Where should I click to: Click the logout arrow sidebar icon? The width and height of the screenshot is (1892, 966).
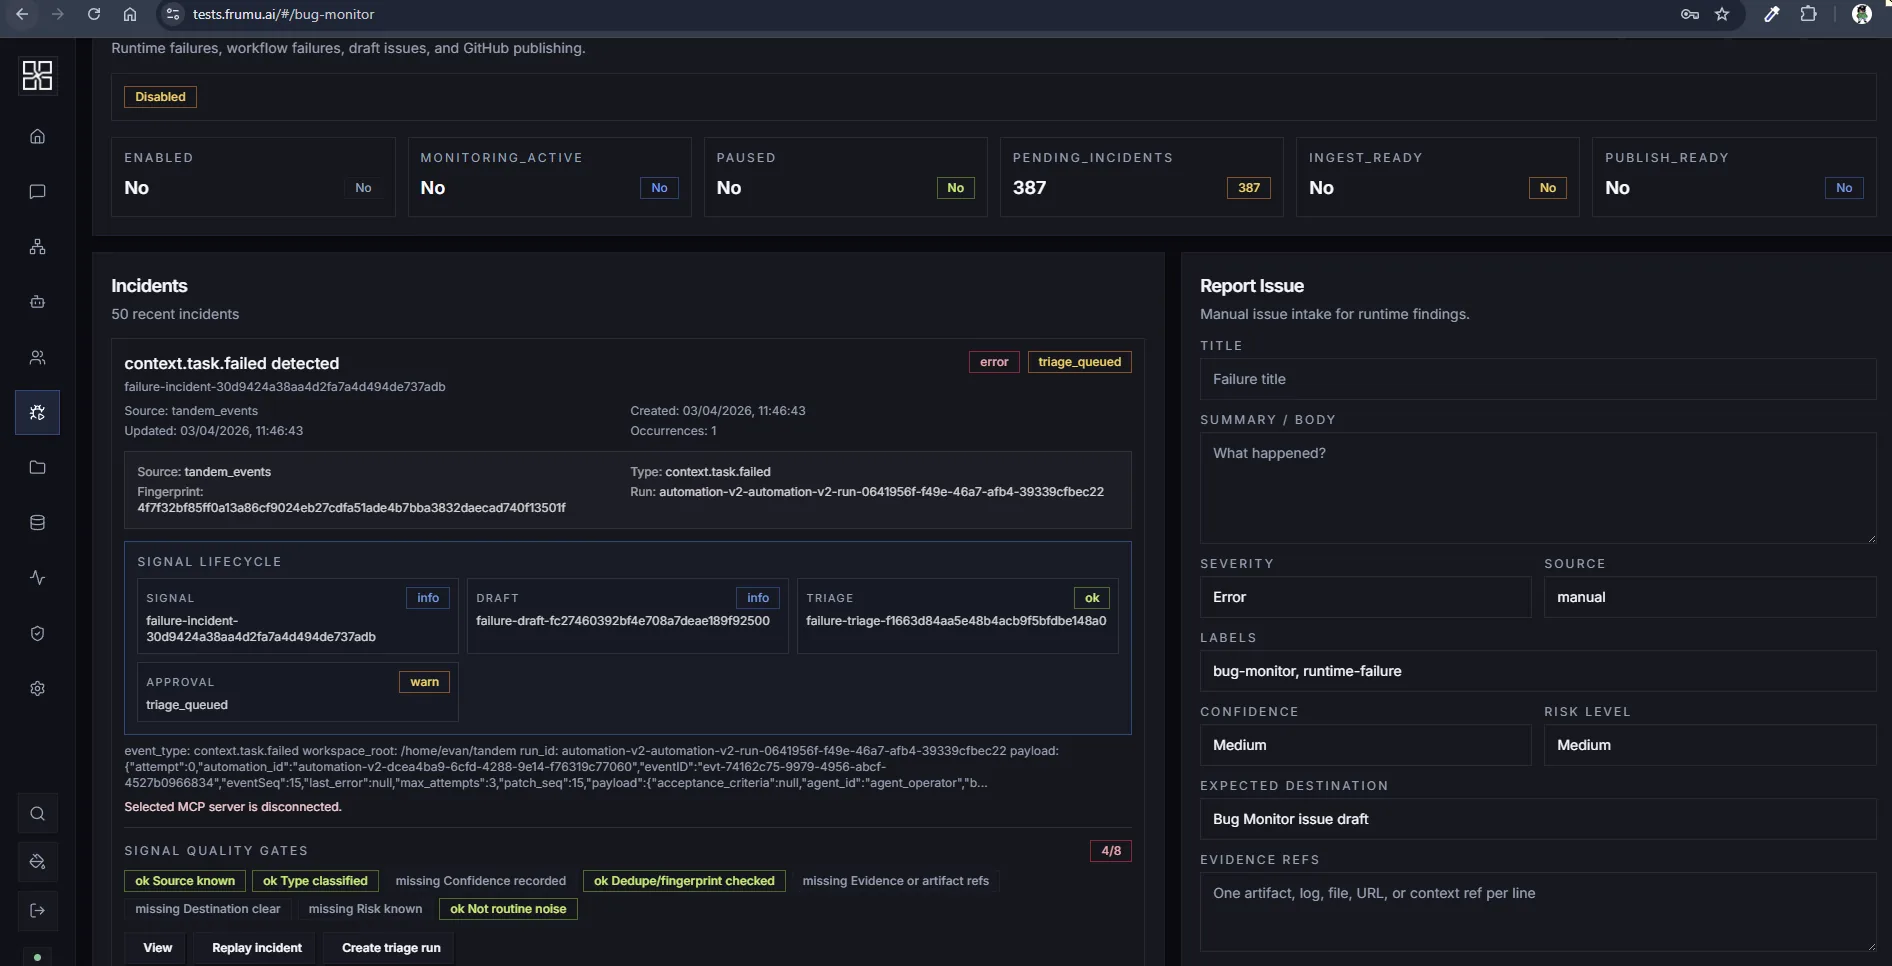[x=37, y=910]
